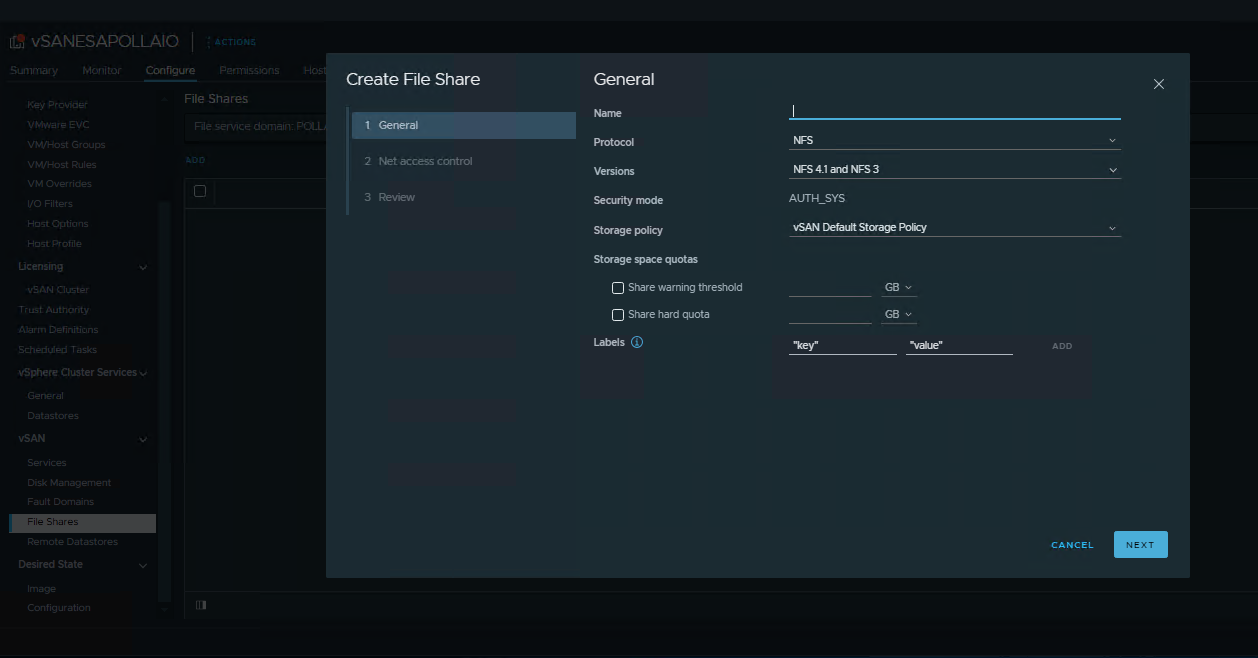Open vSAN Cluster licensing item
1258x658 pixels.
click(58, 290)
